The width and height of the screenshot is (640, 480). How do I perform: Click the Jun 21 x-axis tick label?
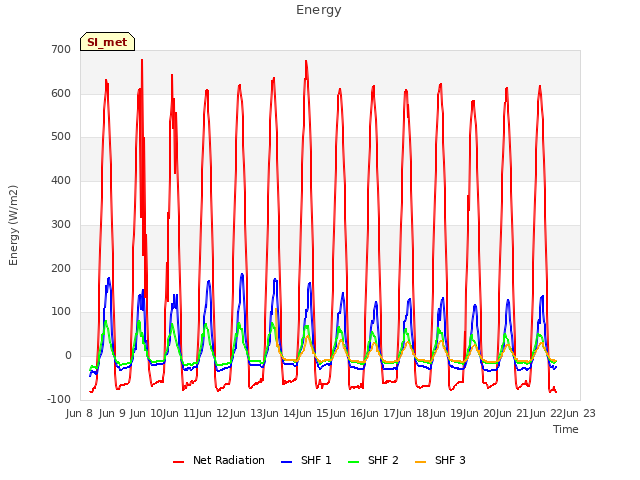(x=514, y=413)
